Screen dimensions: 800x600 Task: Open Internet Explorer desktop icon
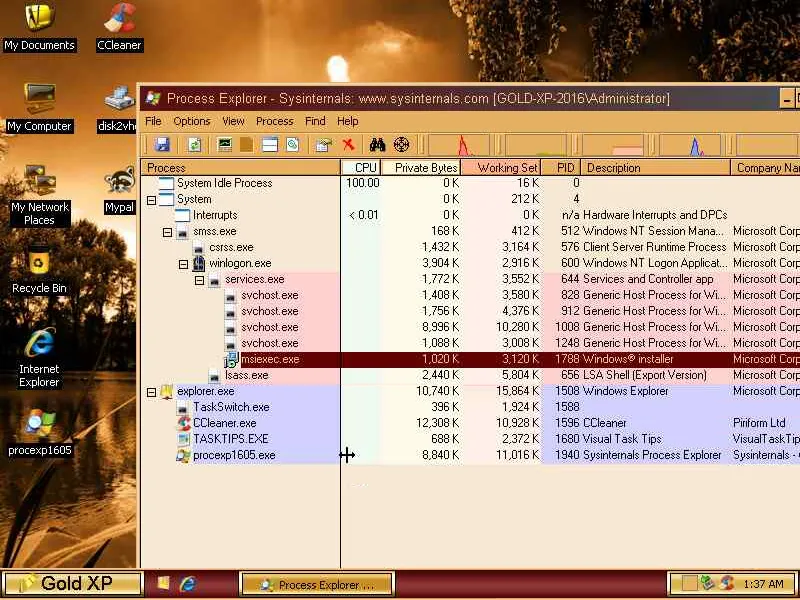(39, 358)
